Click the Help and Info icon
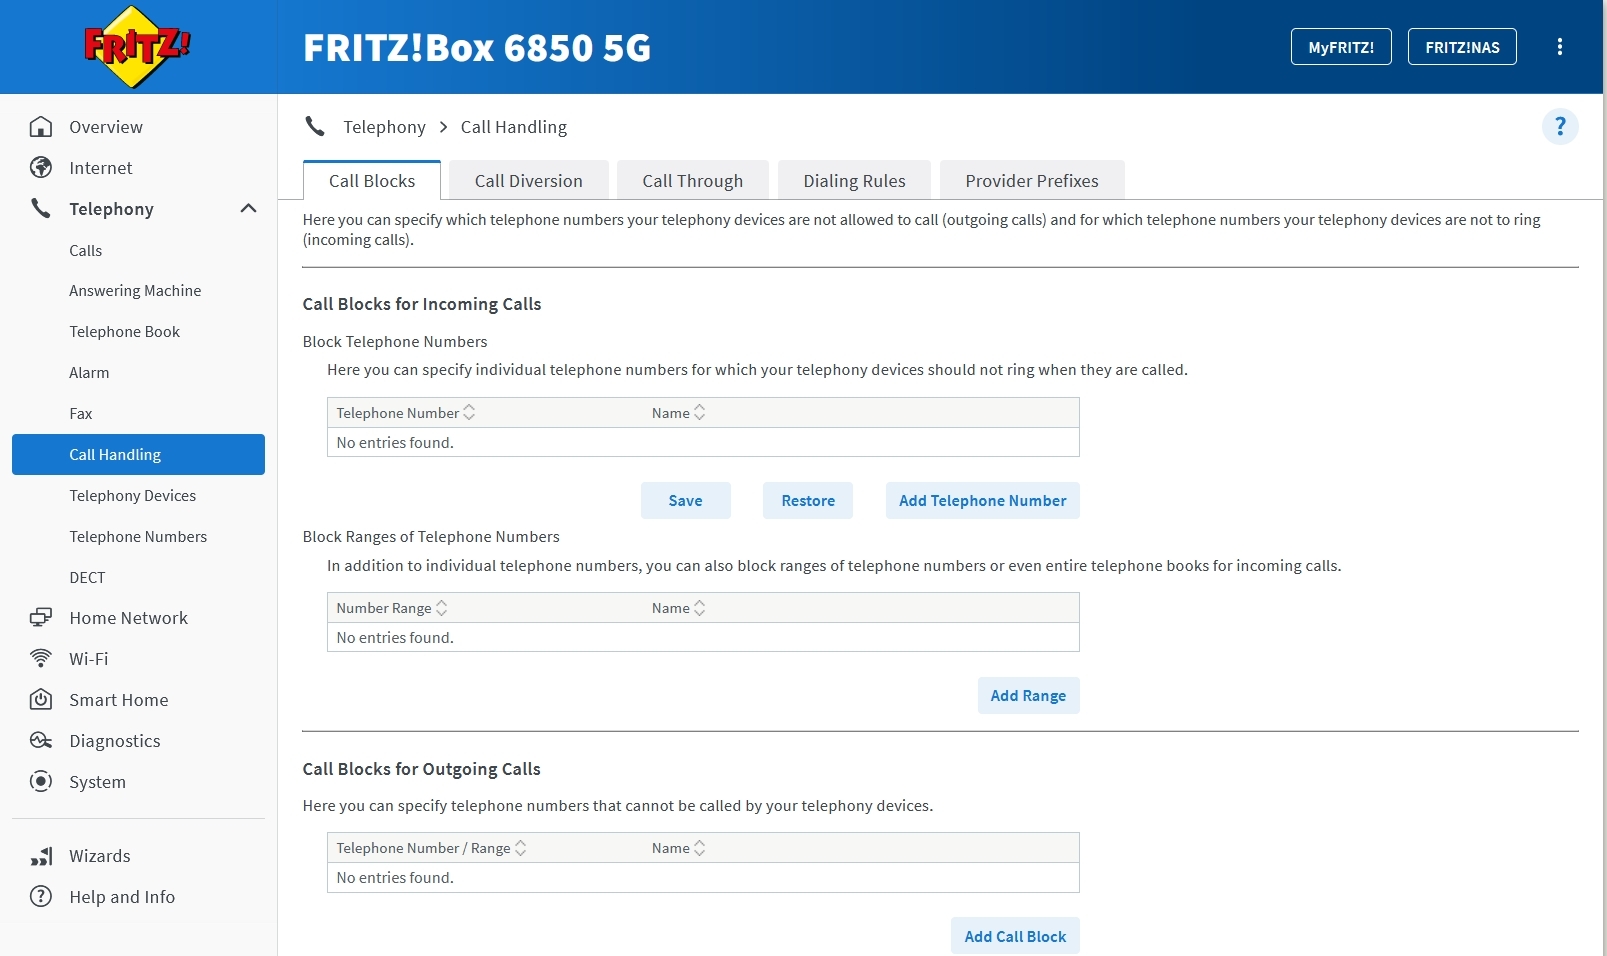 [41, 897]
